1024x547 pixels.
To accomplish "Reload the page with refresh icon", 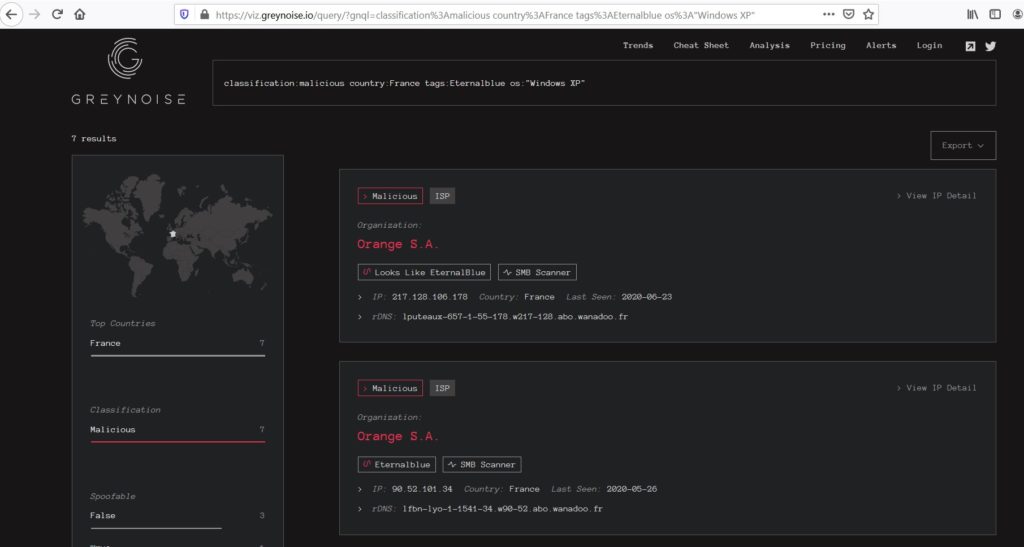I will point(57,14).
